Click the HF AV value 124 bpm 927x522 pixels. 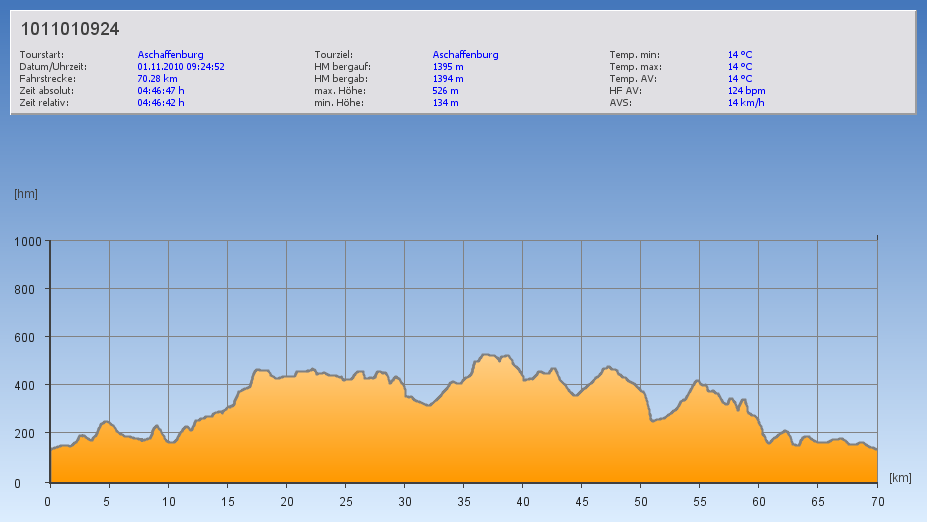(x=746, y=91)
